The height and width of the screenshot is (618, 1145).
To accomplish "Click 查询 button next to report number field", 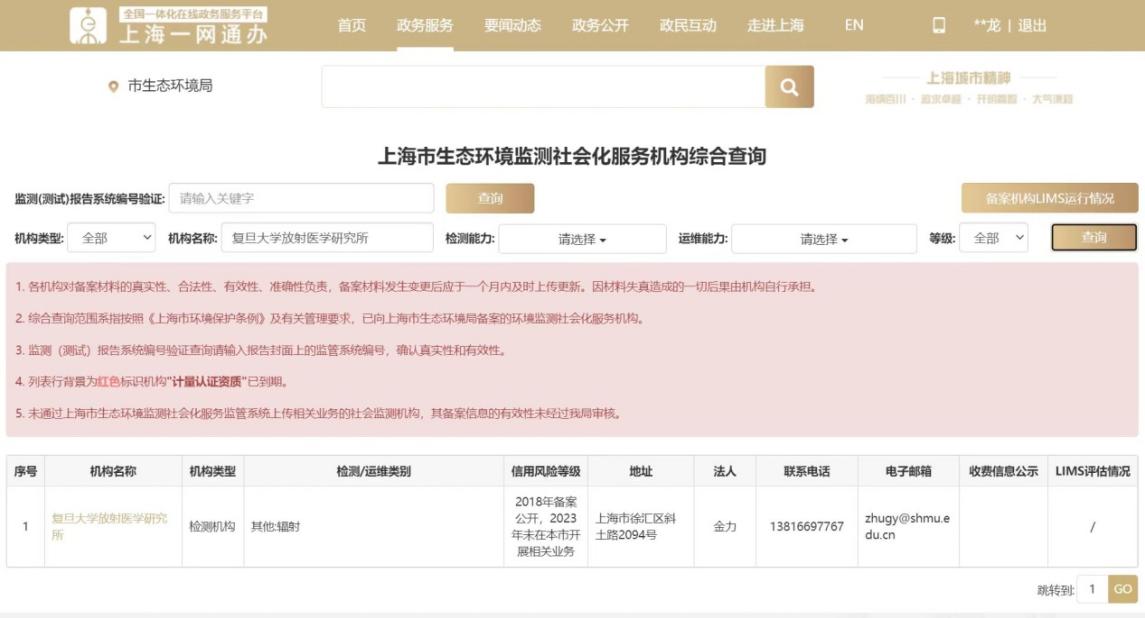I will click(490, 198).
